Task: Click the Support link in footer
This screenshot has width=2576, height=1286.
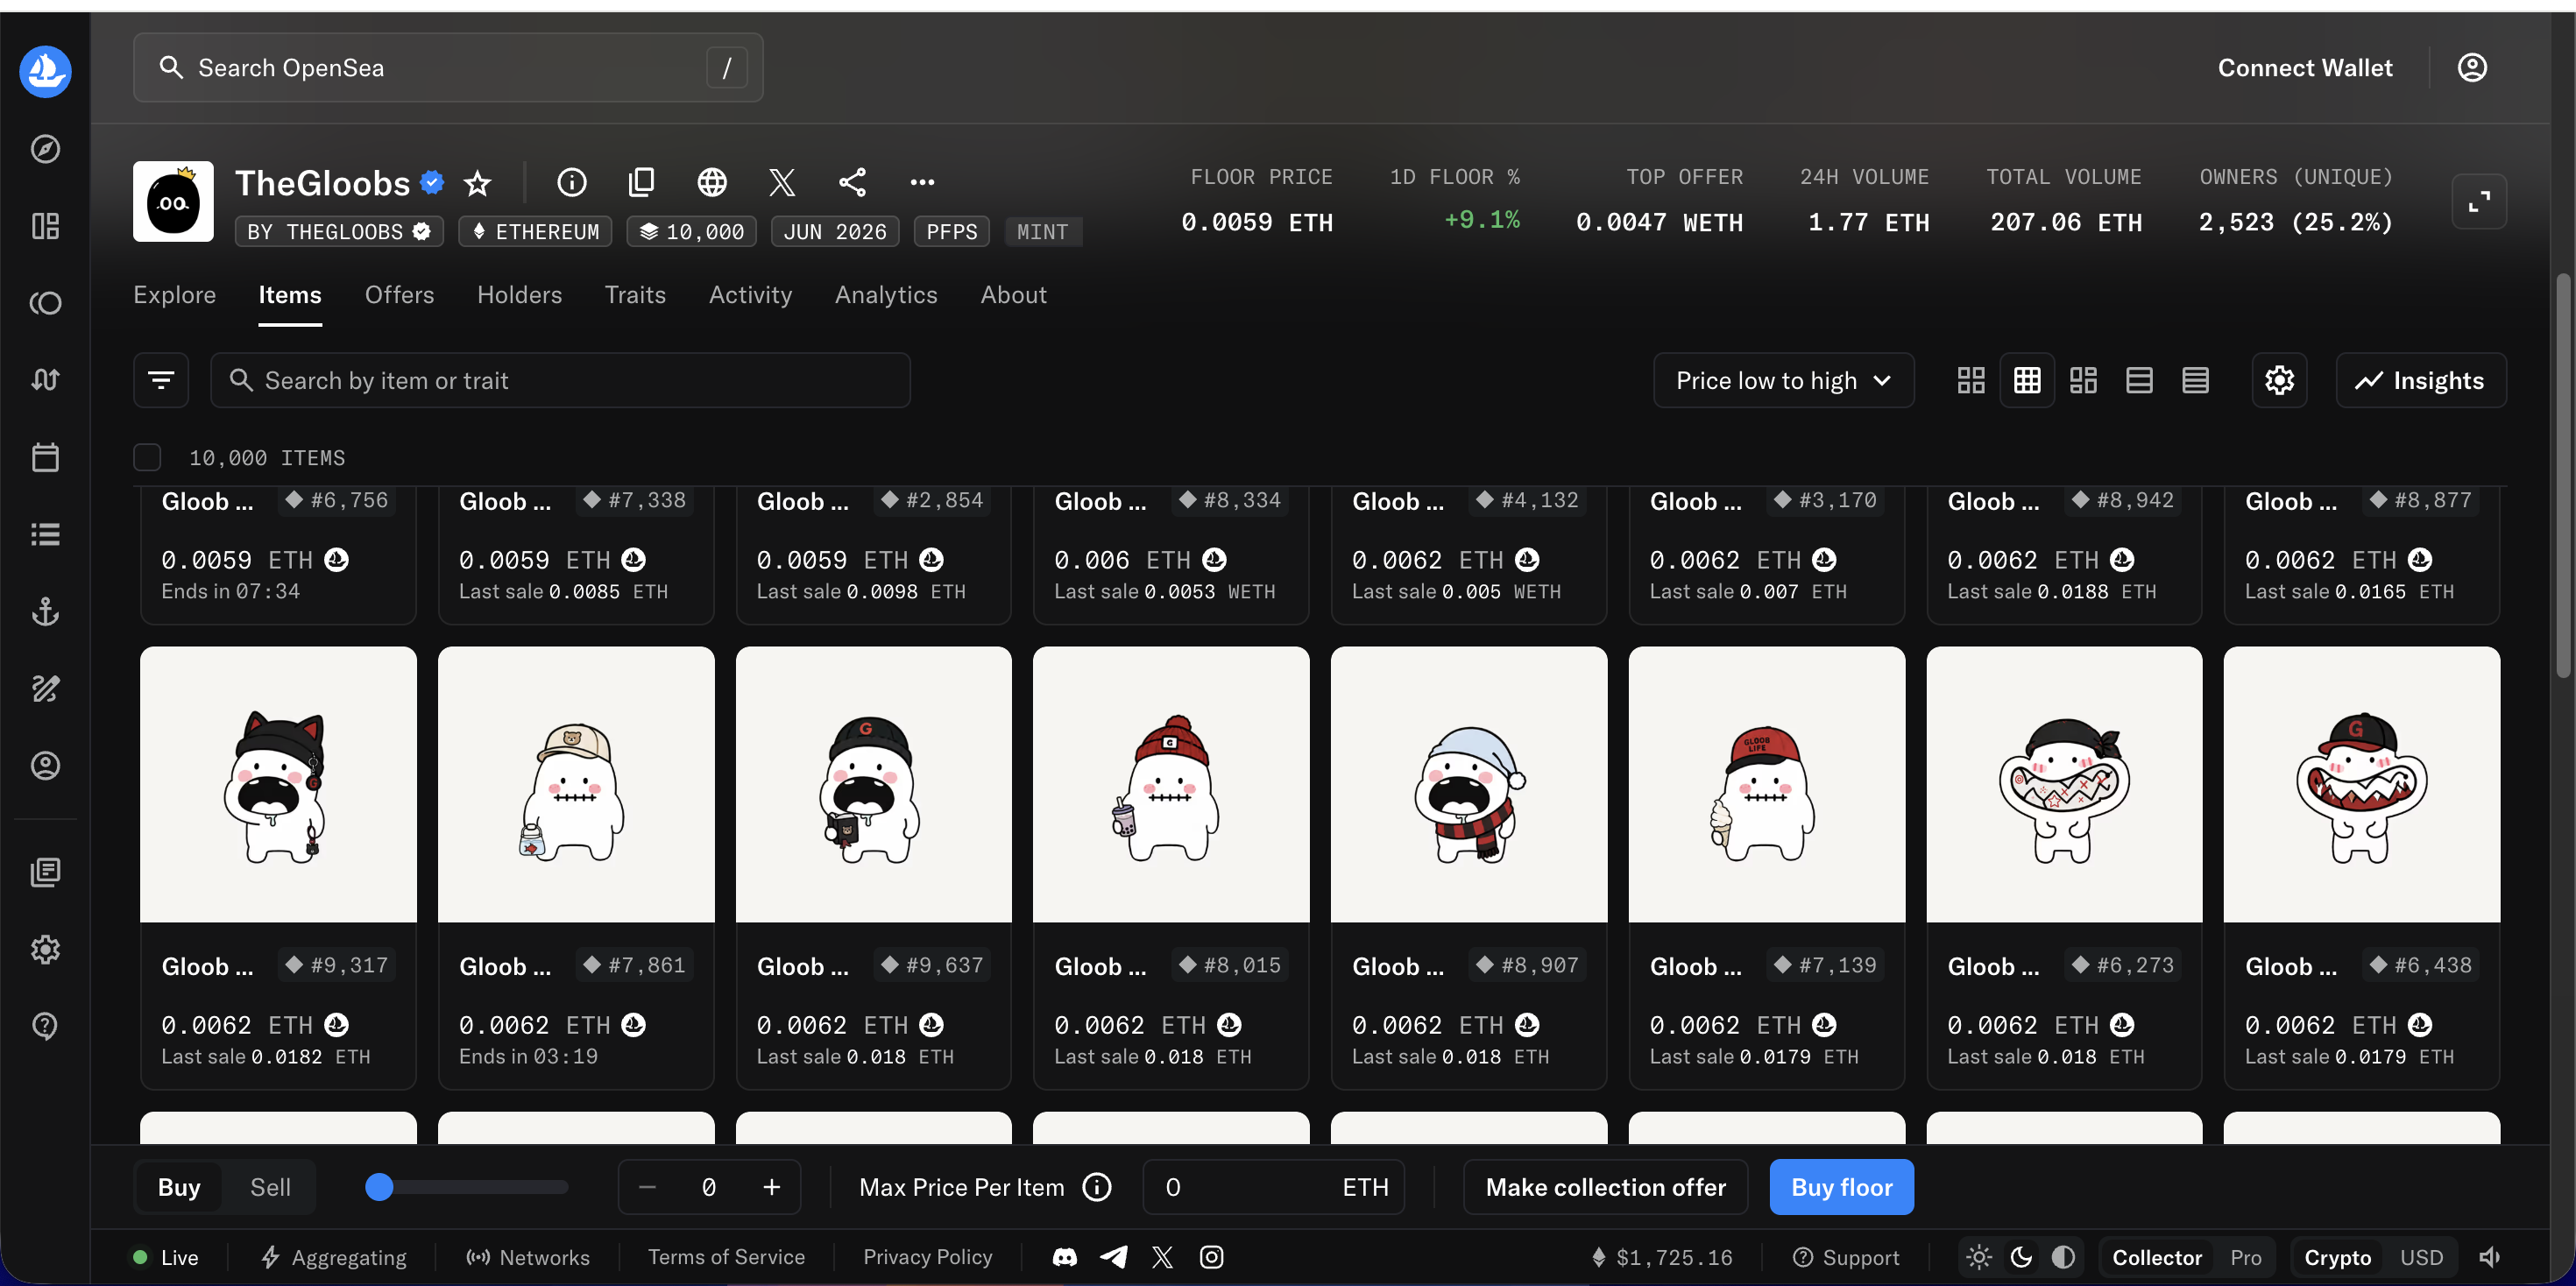Action: pyautogui.click(x=1846, y=1257)
